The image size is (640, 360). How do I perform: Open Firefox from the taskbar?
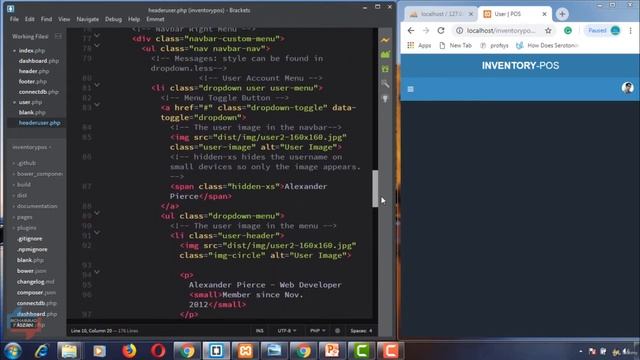[129, 351]
